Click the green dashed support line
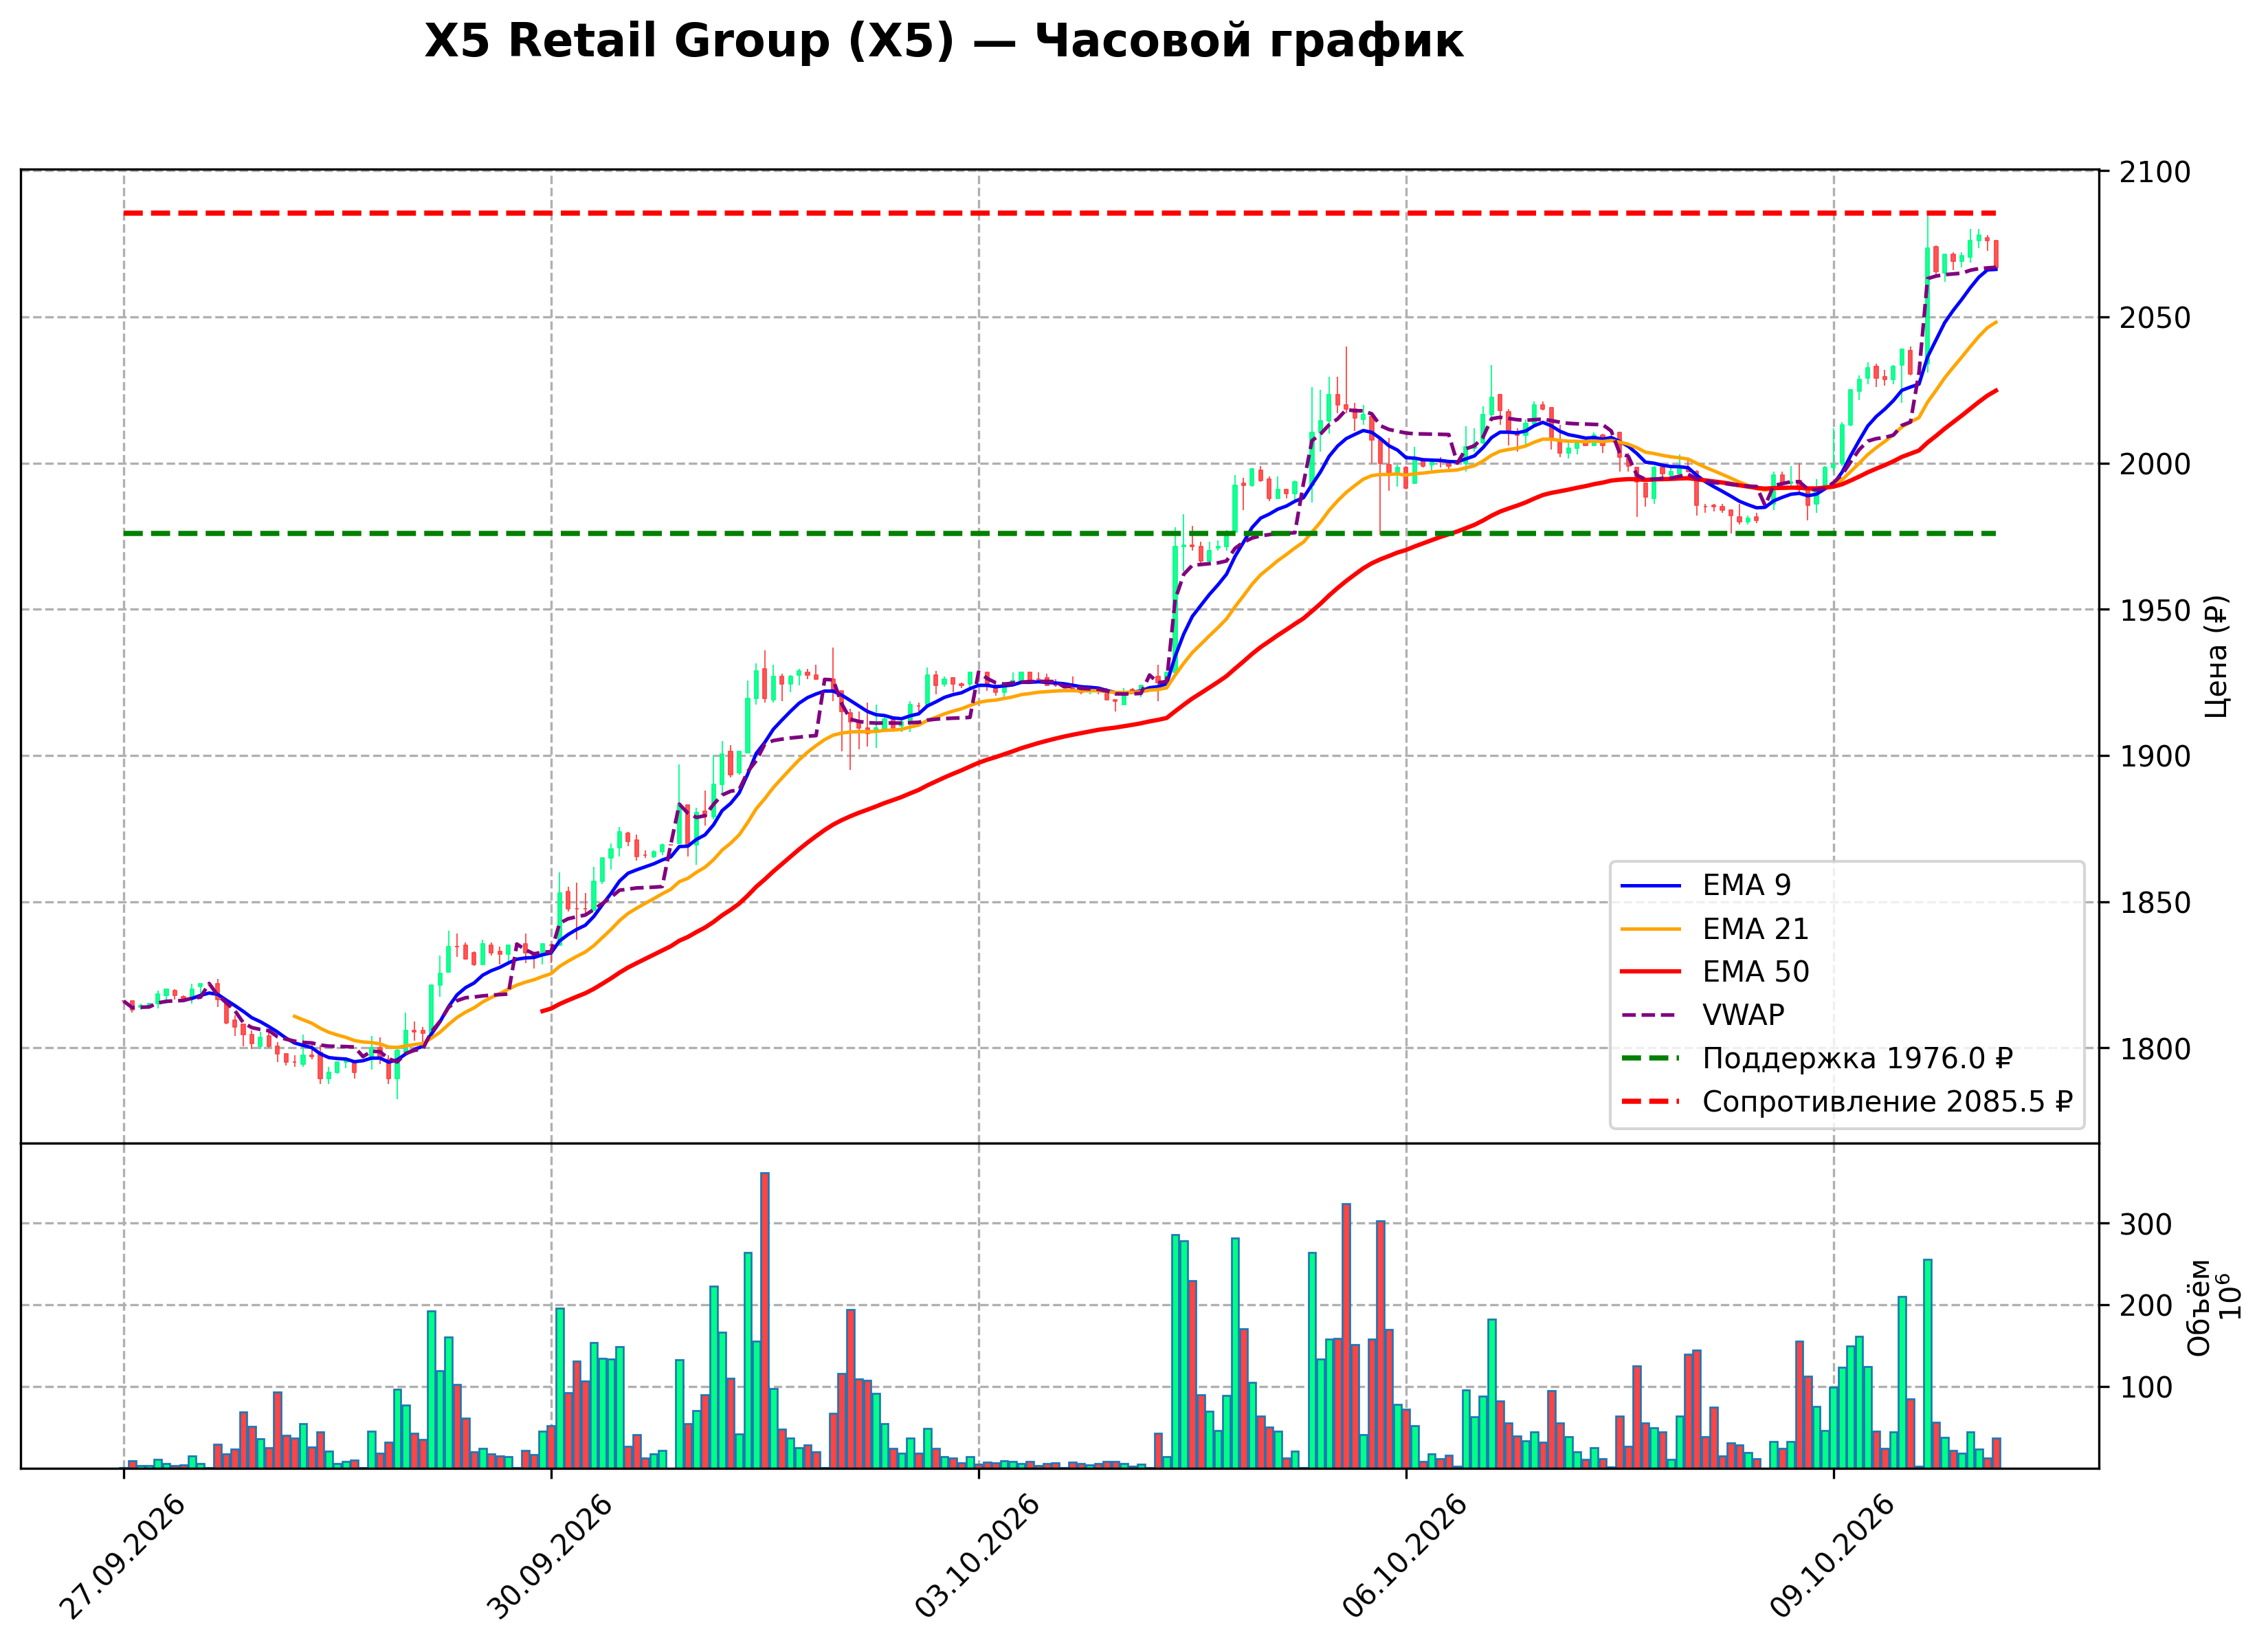The image size is (2268, 1645). [x=1060, y=533]
